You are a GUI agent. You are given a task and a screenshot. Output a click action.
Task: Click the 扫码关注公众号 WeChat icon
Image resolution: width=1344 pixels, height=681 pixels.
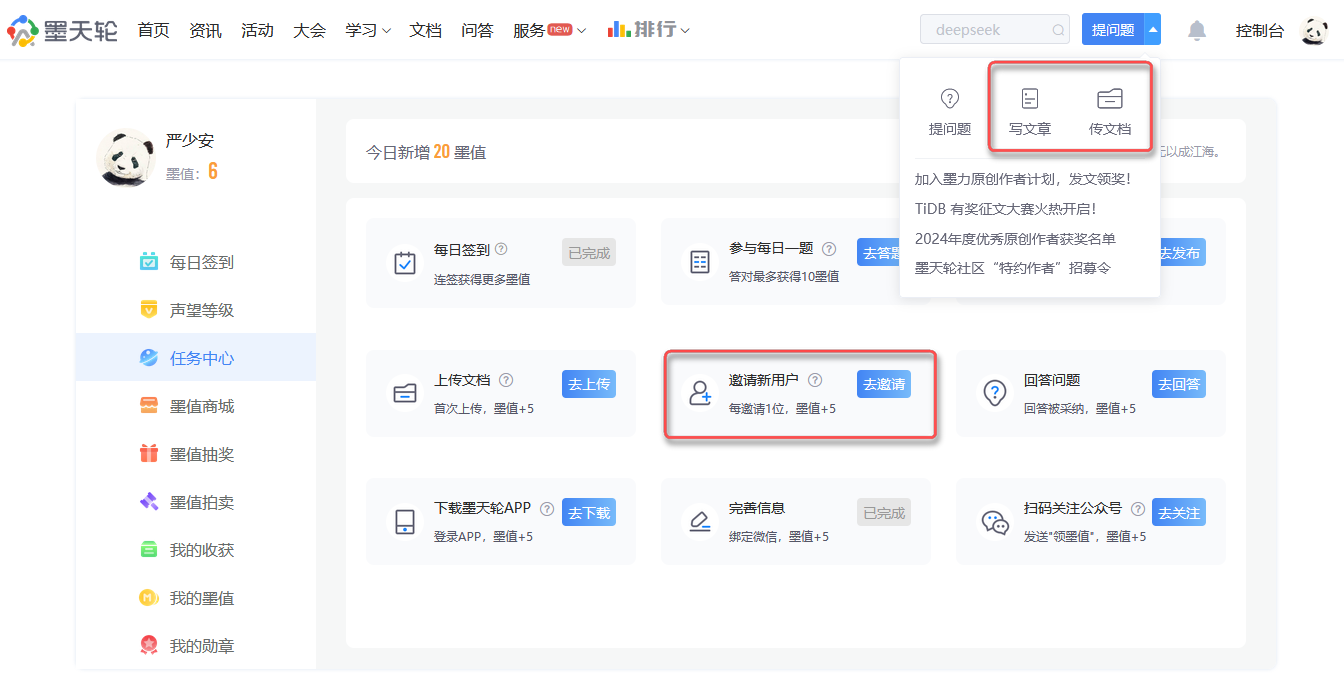[995, 522]
